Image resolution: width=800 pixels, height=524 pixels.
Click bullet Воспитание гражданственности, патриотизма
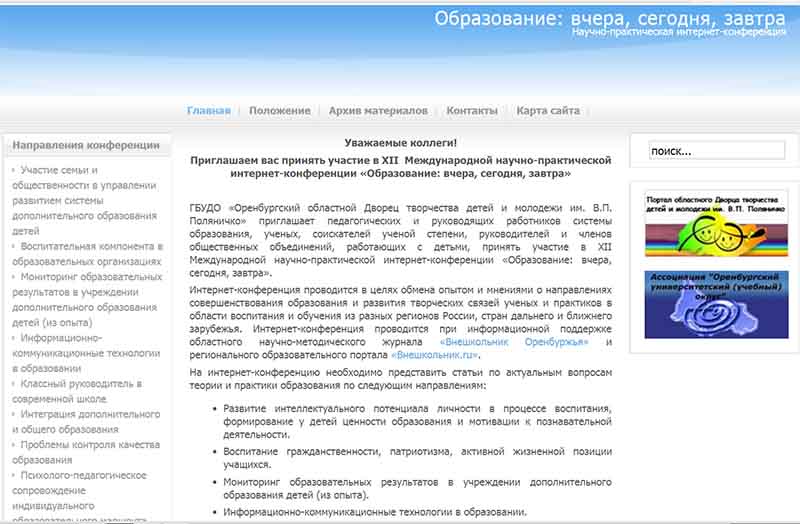click(x=417, y=458)
